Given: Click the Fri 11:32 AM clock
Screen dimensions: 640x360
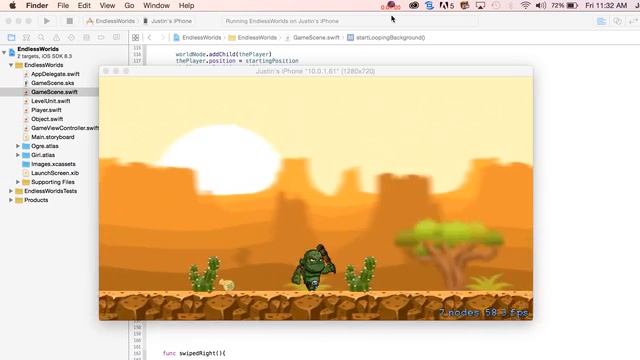Looking at the screenshot, I should click(x=606, y=5).
